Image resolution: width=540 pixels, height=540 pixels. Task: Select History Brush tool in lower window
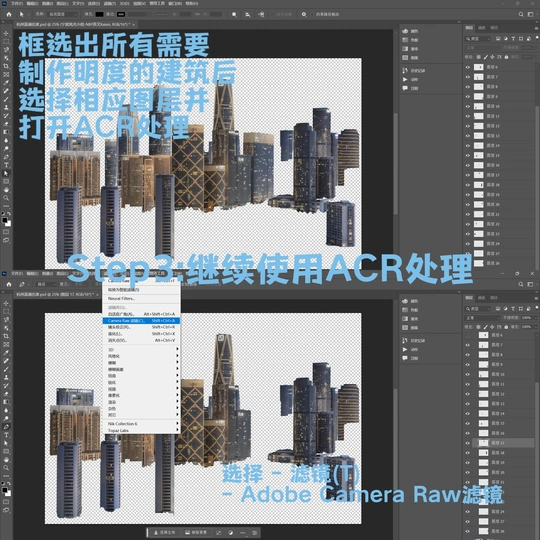[x=6, y=385]
